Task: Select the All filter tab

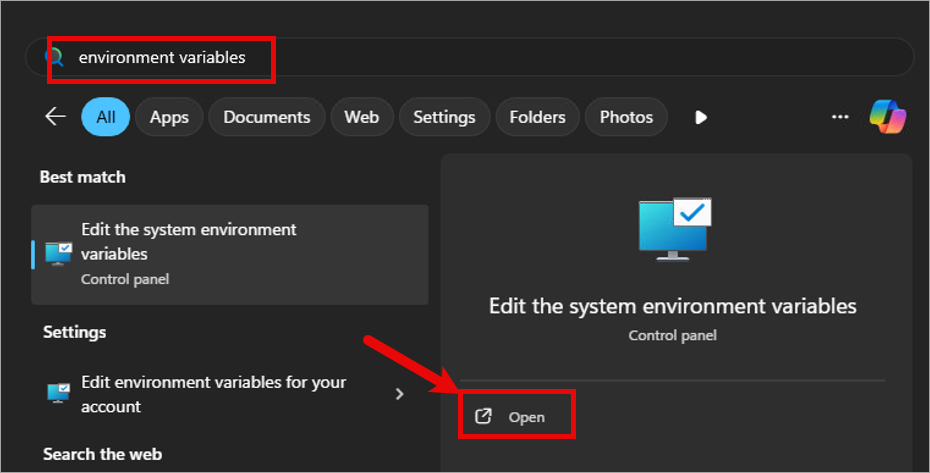Action: (105, 117)
